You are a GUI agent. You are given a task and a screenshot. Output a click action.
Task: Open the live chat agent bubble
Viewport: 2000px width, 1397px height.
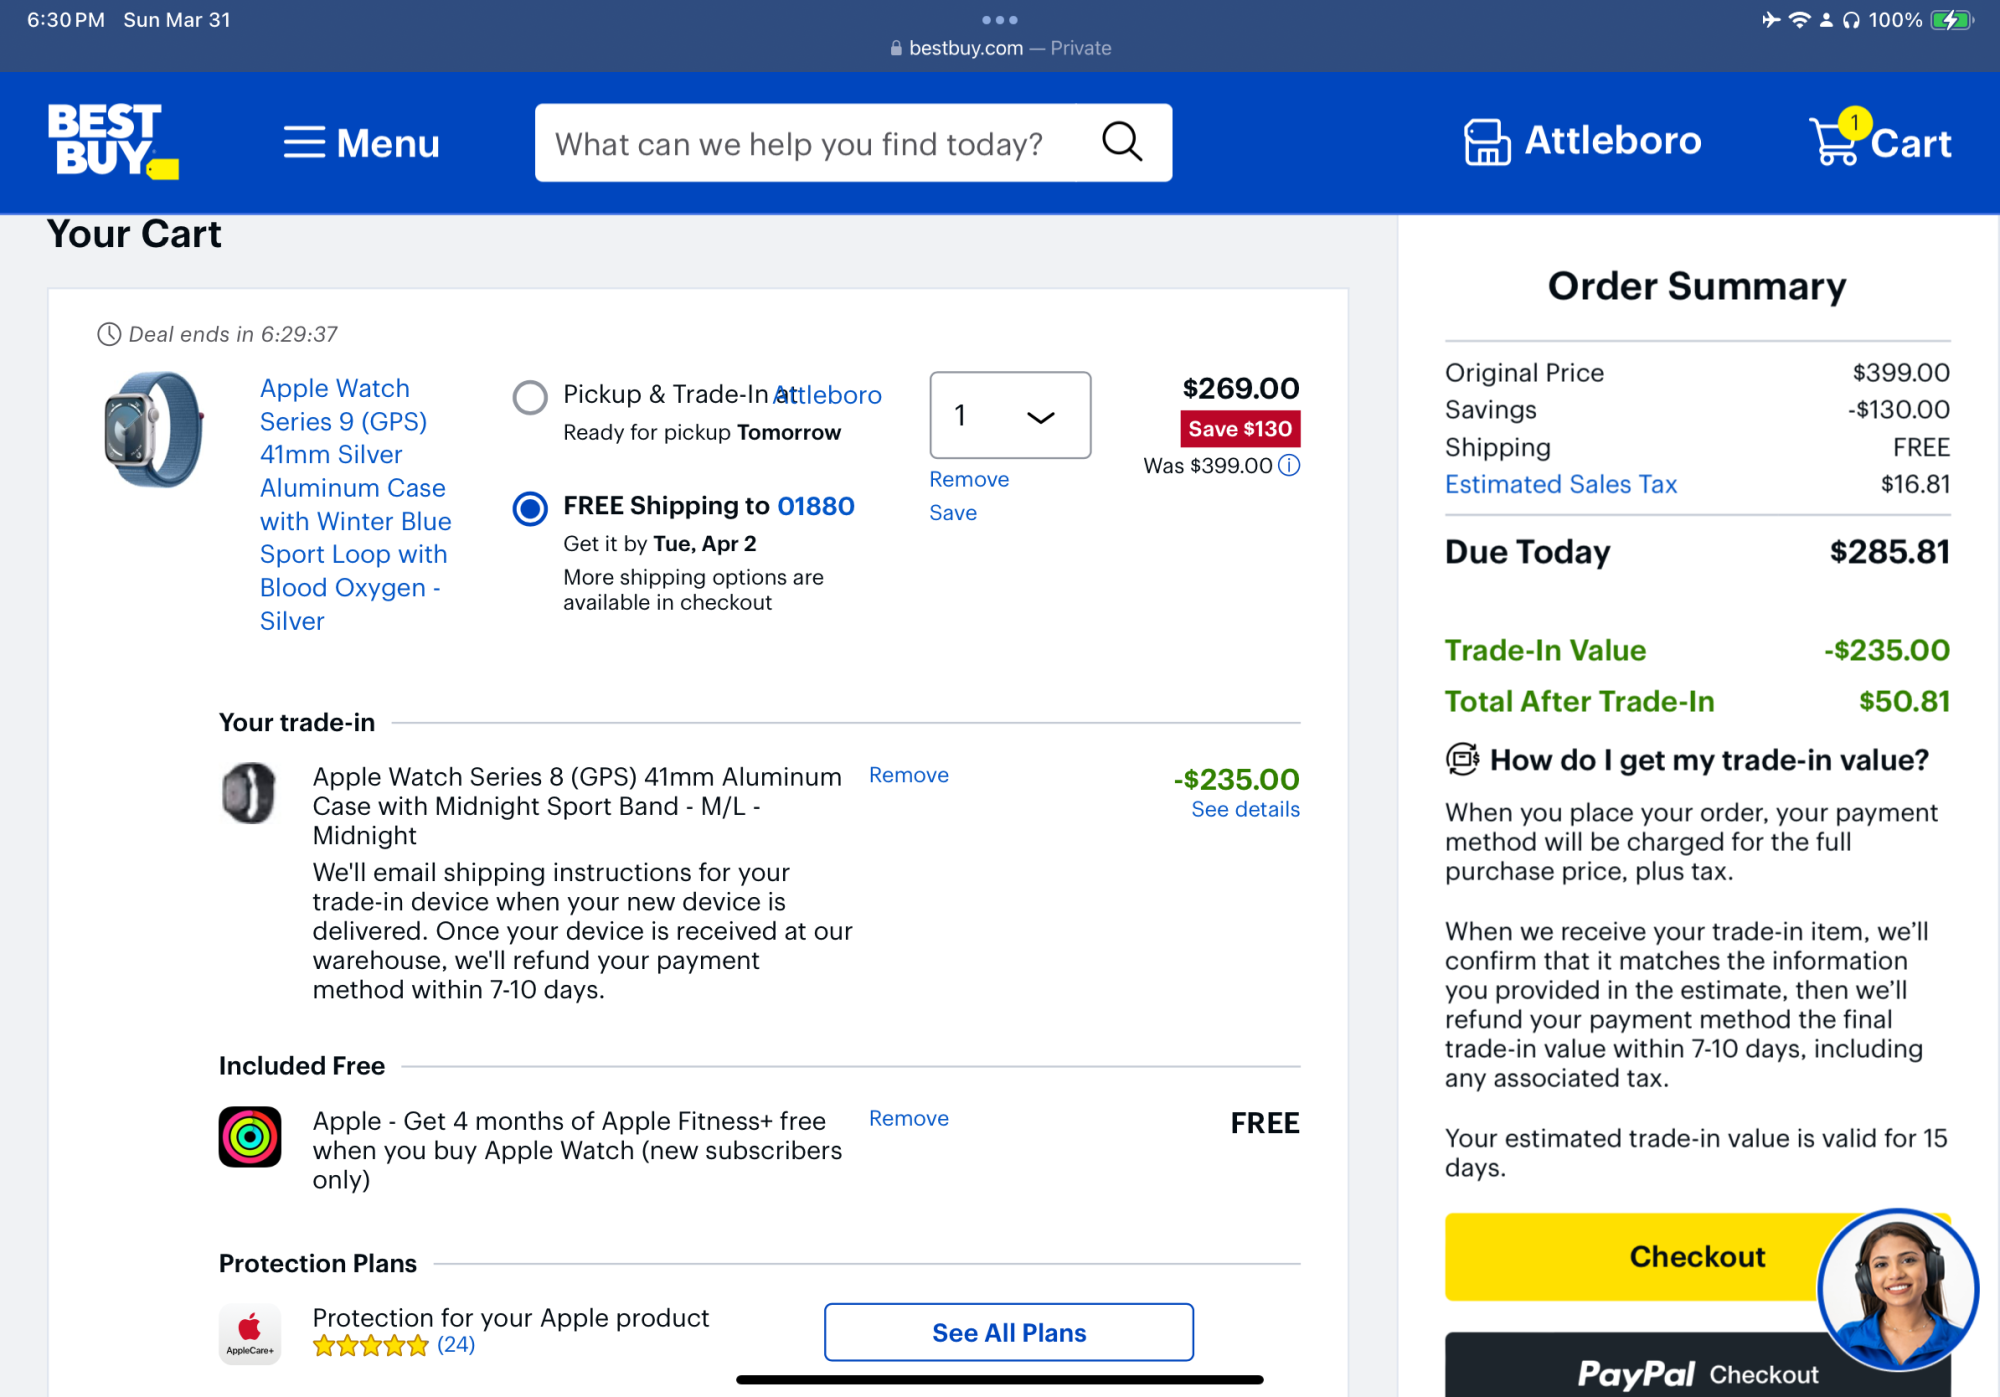tap(1896, 1288)
